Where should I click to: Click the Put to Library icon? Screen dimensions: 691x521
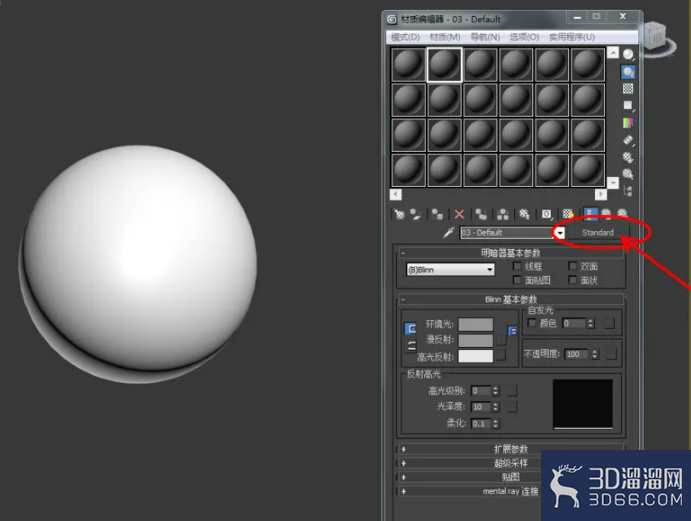coord(524,214)
